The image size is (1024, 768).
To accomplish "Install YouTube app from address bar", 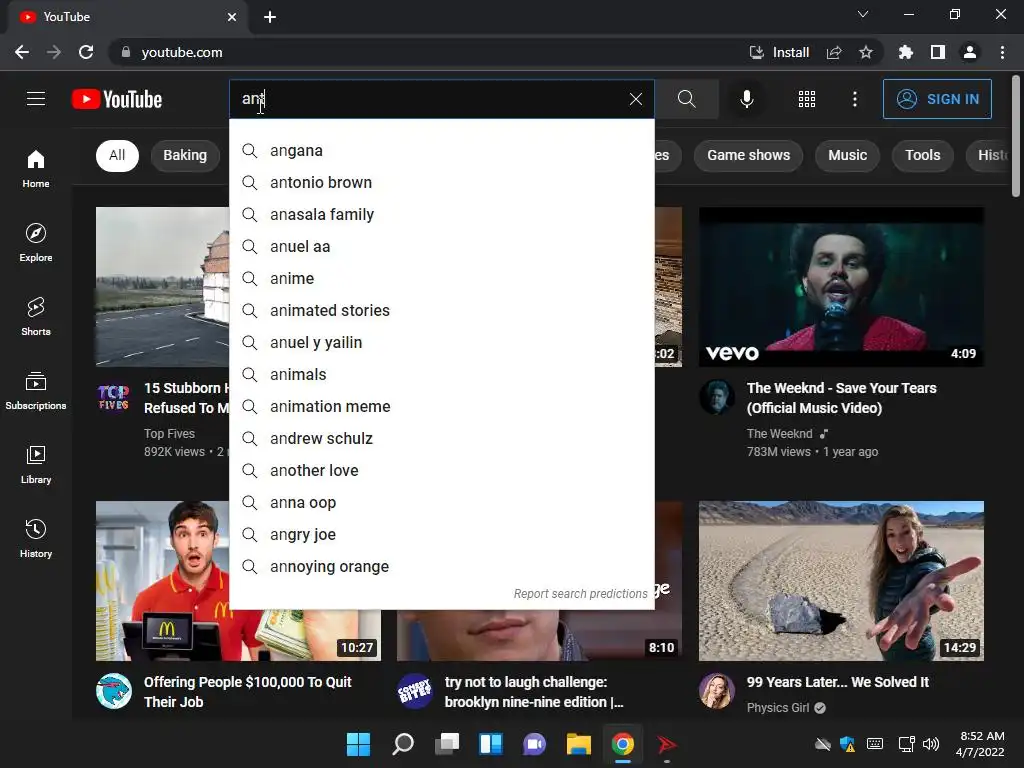I will [x=779, y=52].
